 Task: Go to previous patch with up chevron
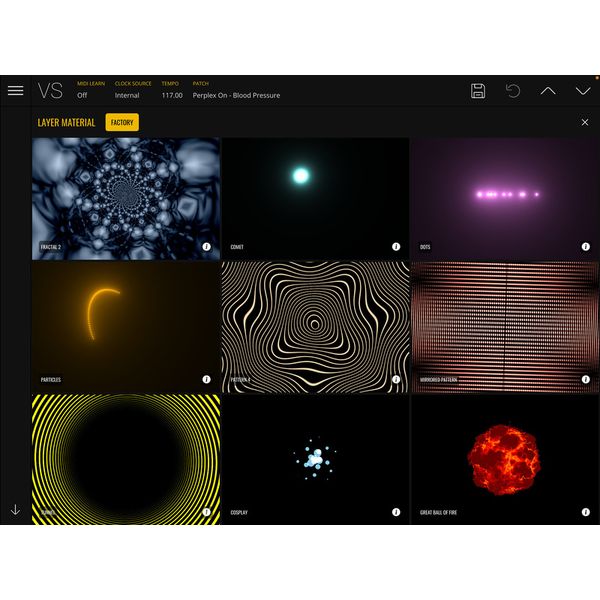(x=548, y=91)
